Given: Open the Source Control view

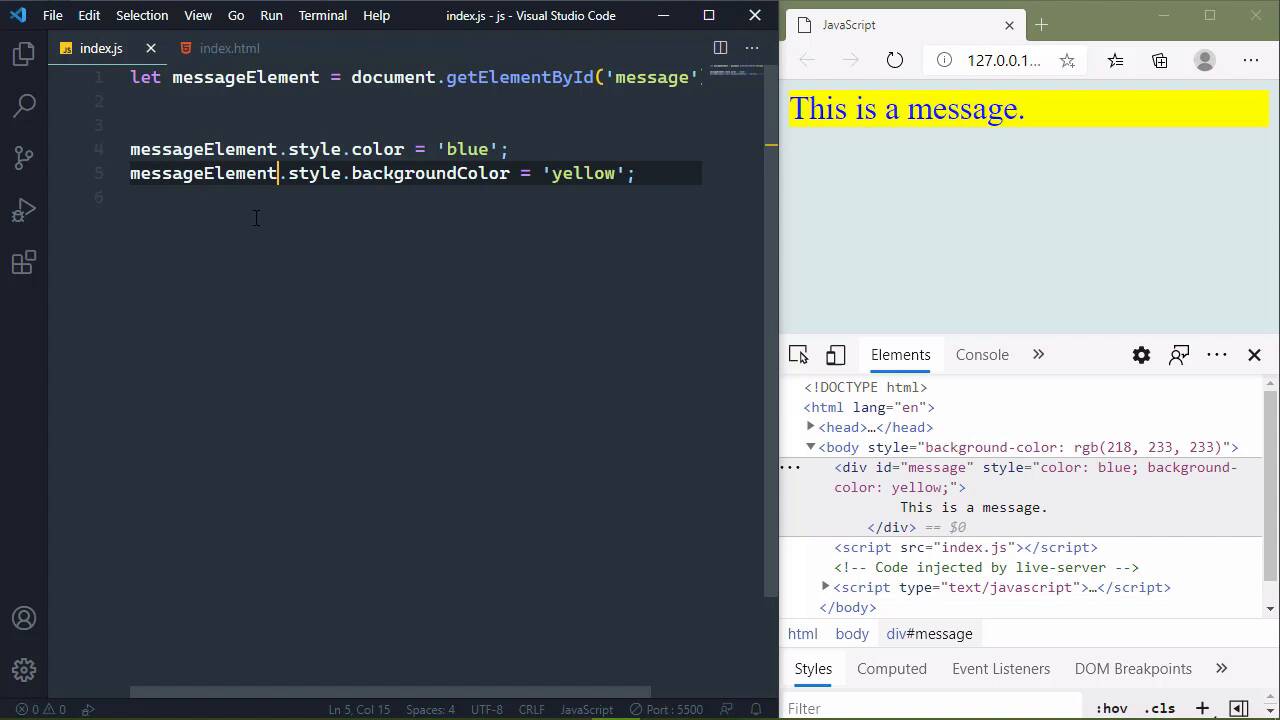Looking at the screenshot, I should point(24,158).
